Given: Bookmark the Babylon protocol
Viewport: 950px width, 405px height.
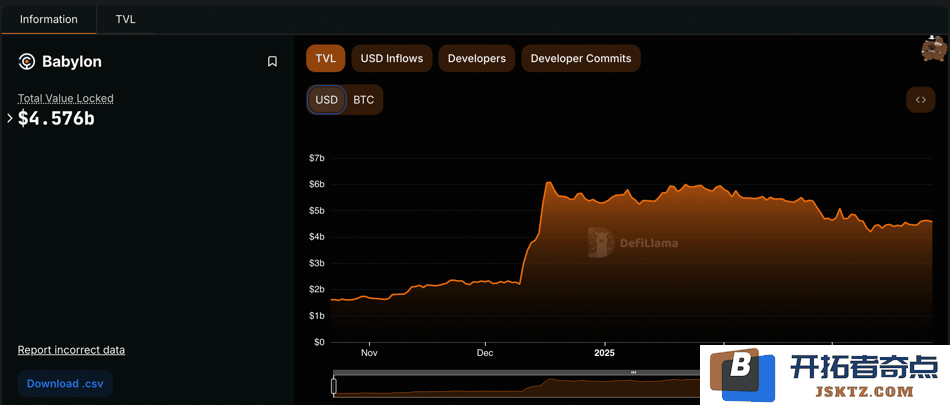Looking at the screenshot, I should pos(272,61).
